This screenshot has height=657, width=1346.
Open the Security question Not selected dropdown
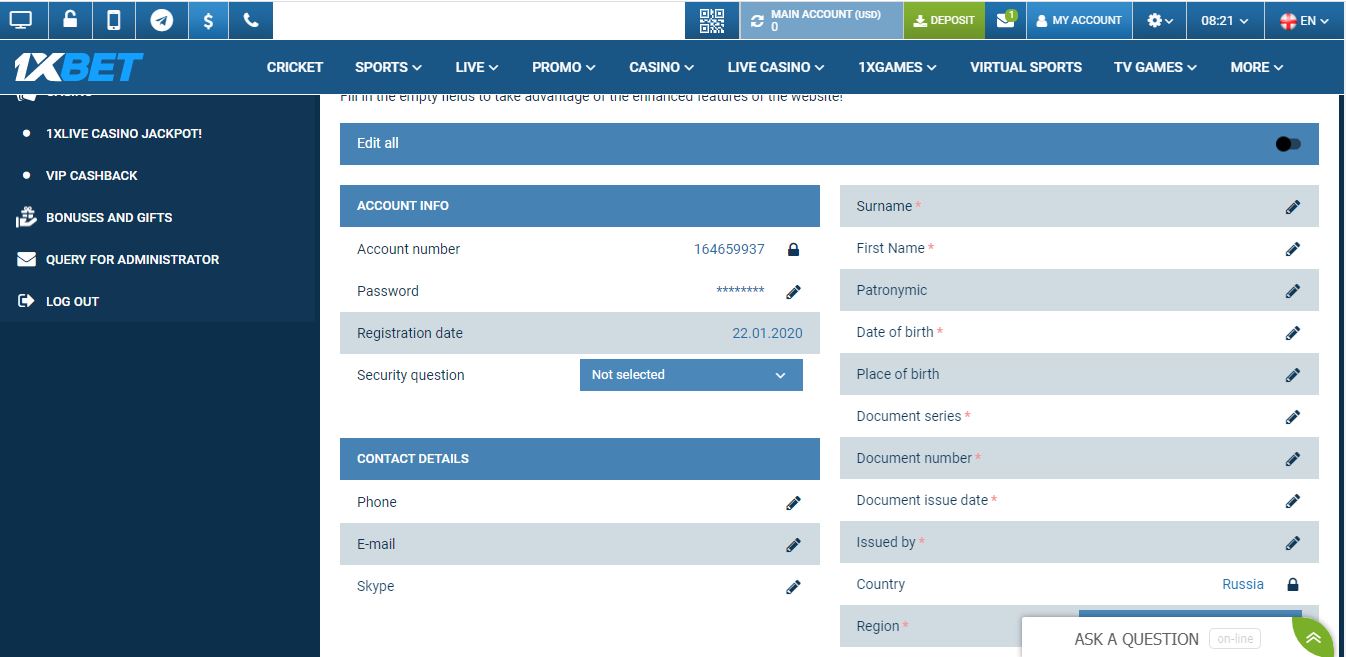click(691, 375)
